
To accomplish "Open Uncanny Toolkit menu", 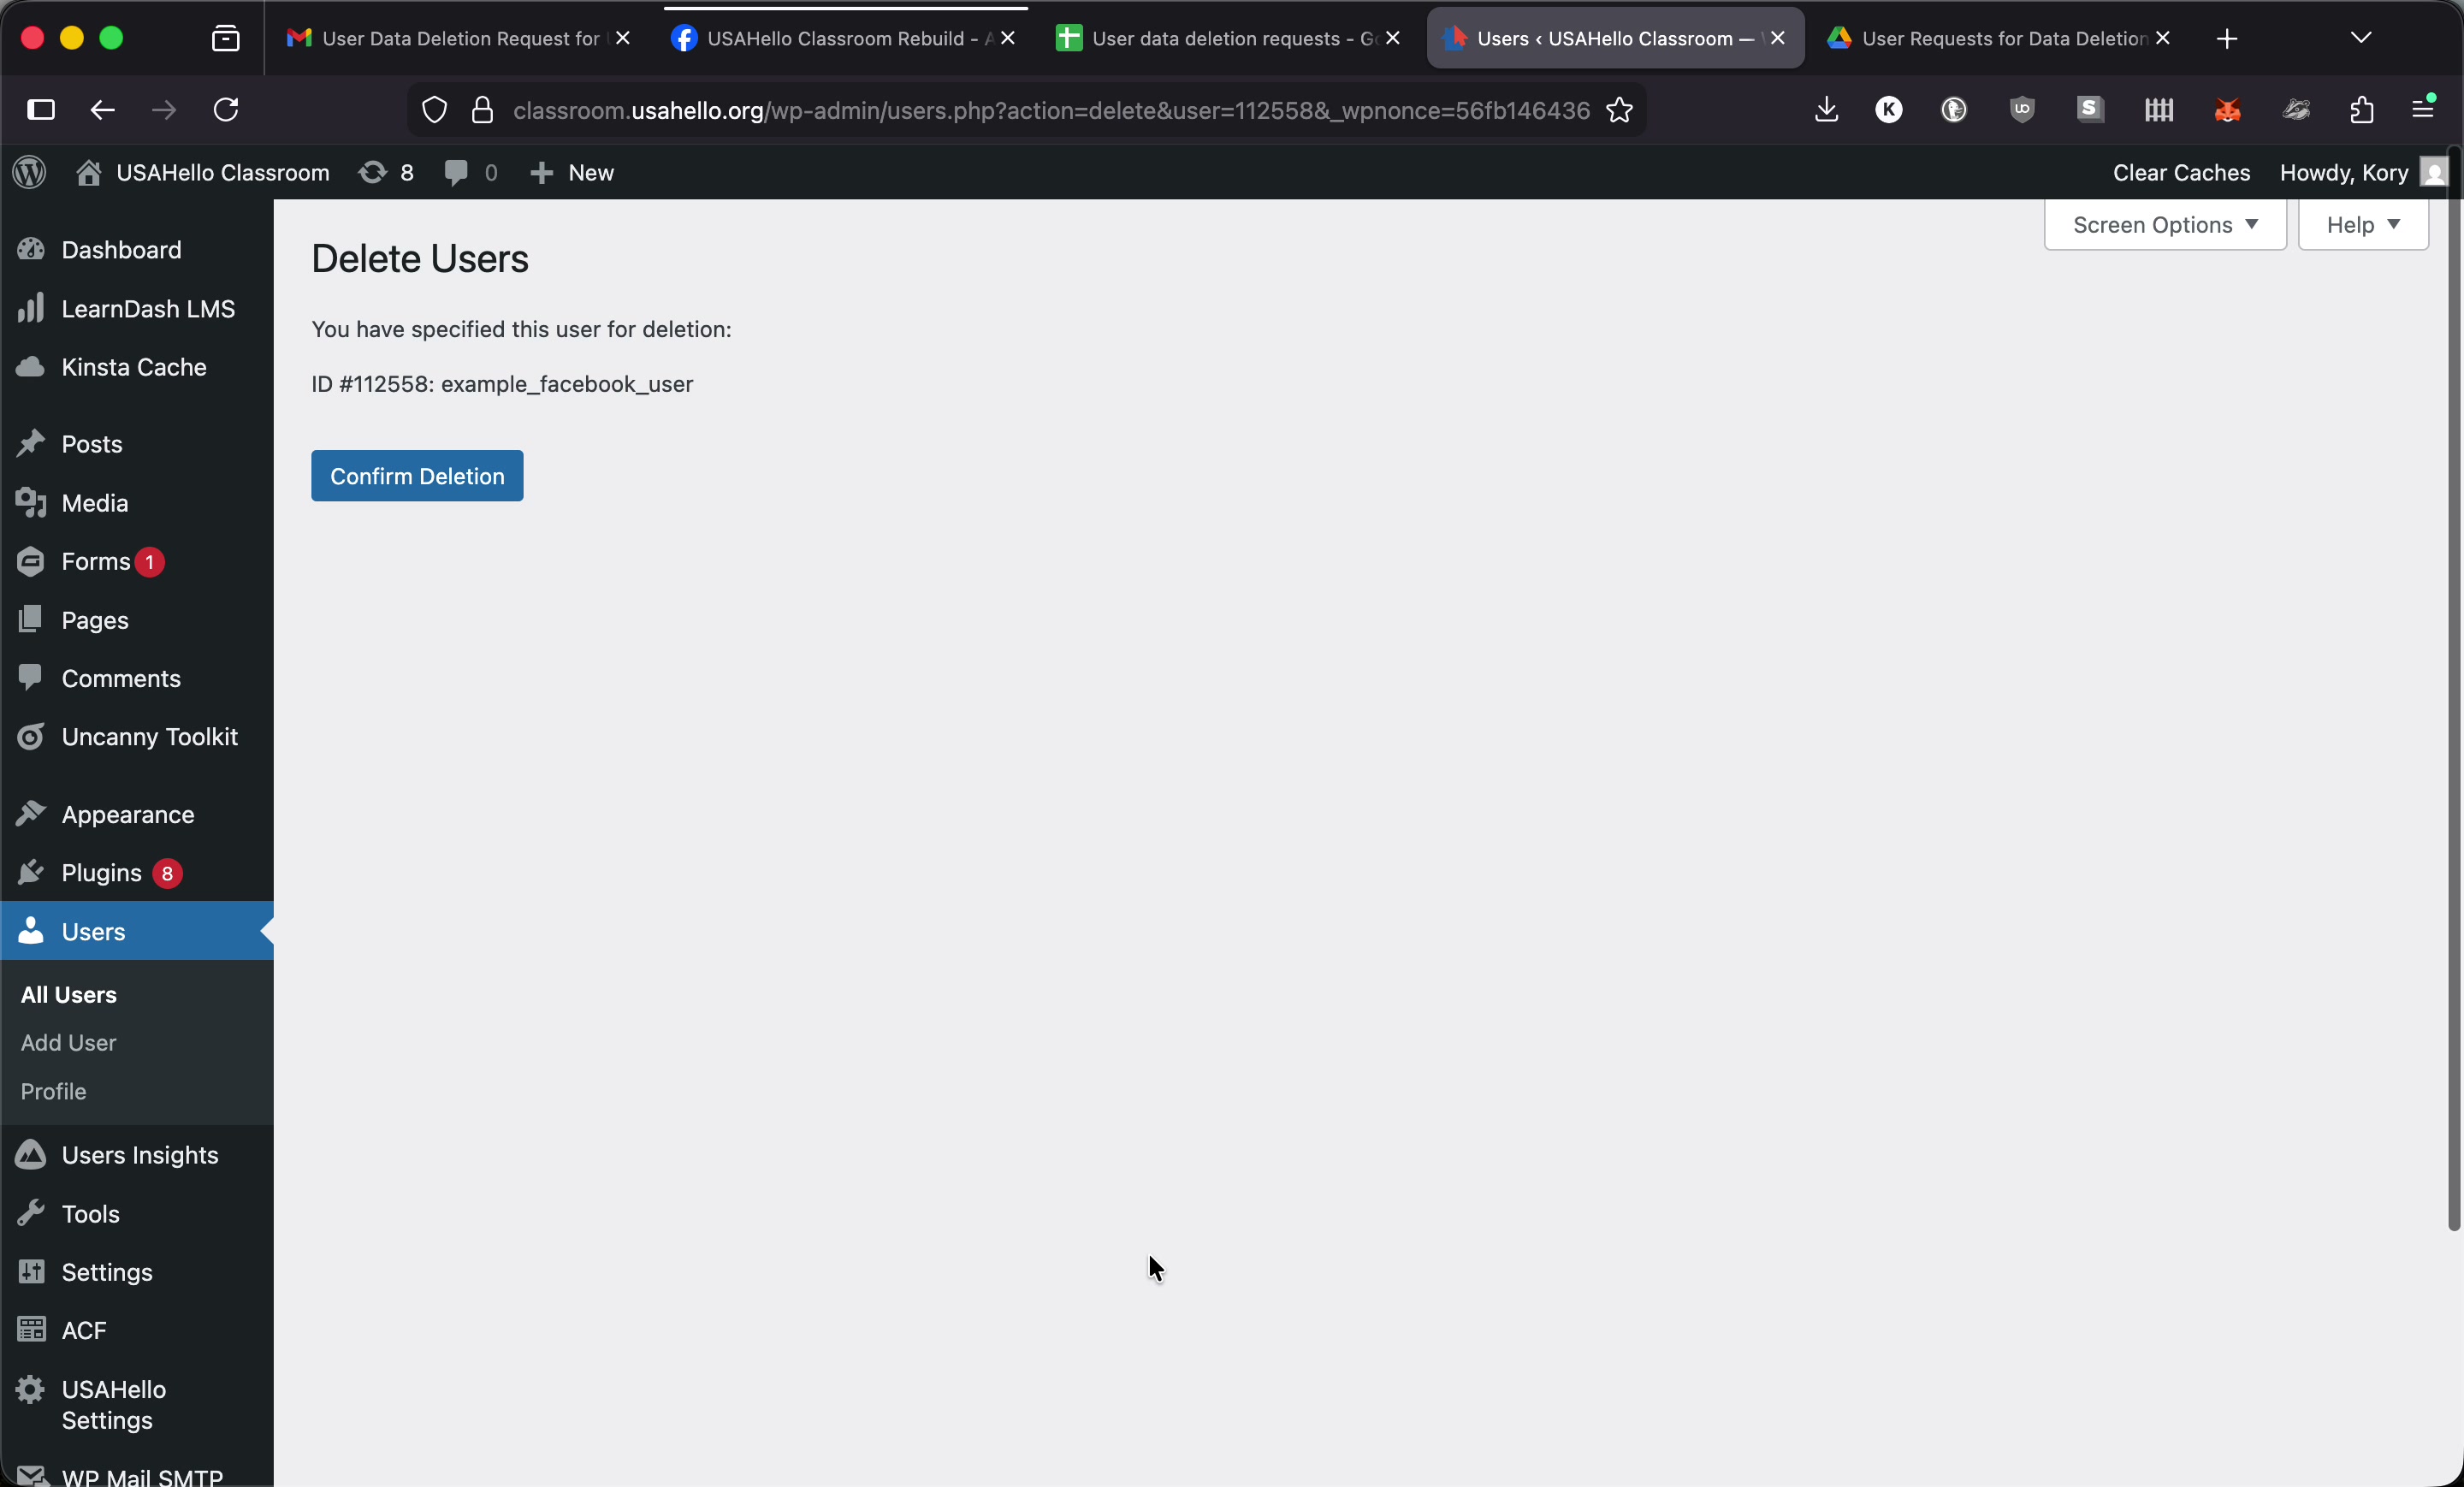I will click(137, 737).
